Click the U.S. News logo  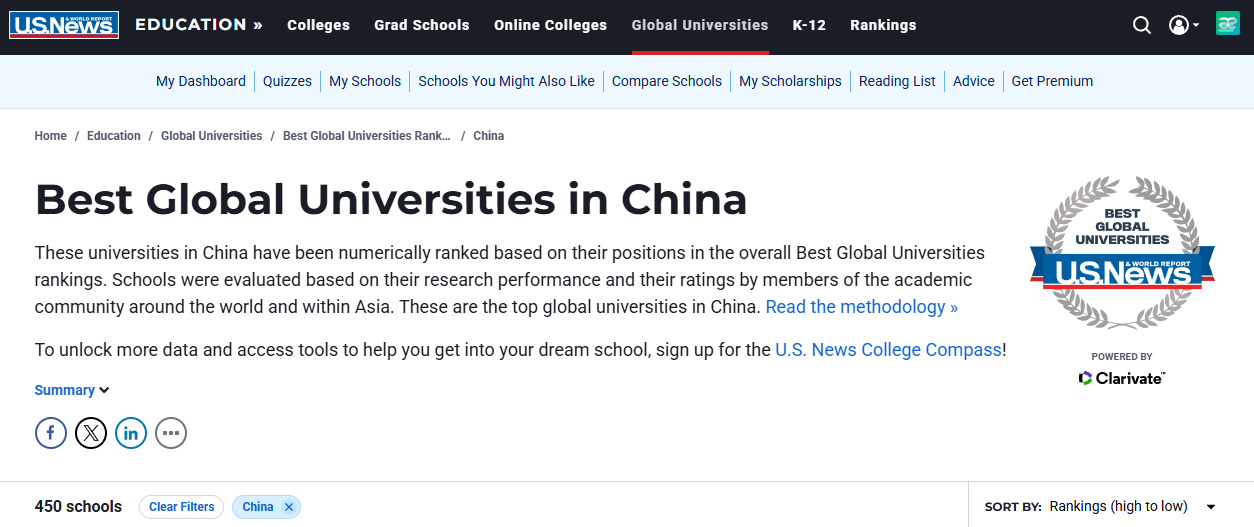(64, 25)
